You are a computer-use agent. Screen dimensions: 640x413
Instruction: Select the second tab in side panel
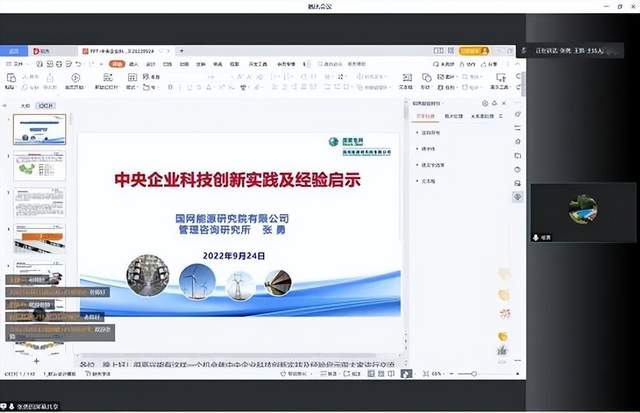tap(453, 116)
